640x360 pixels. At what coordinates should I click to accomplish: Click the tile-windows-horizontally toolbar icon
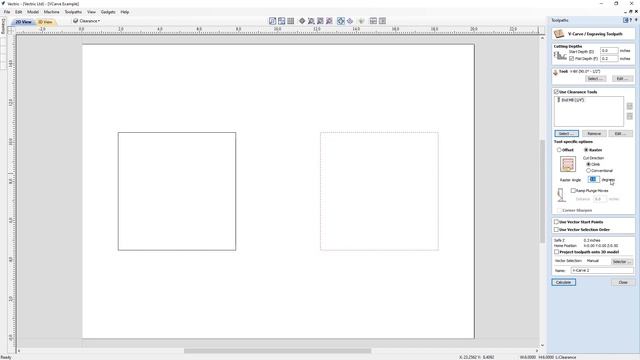tap(373, 21)
